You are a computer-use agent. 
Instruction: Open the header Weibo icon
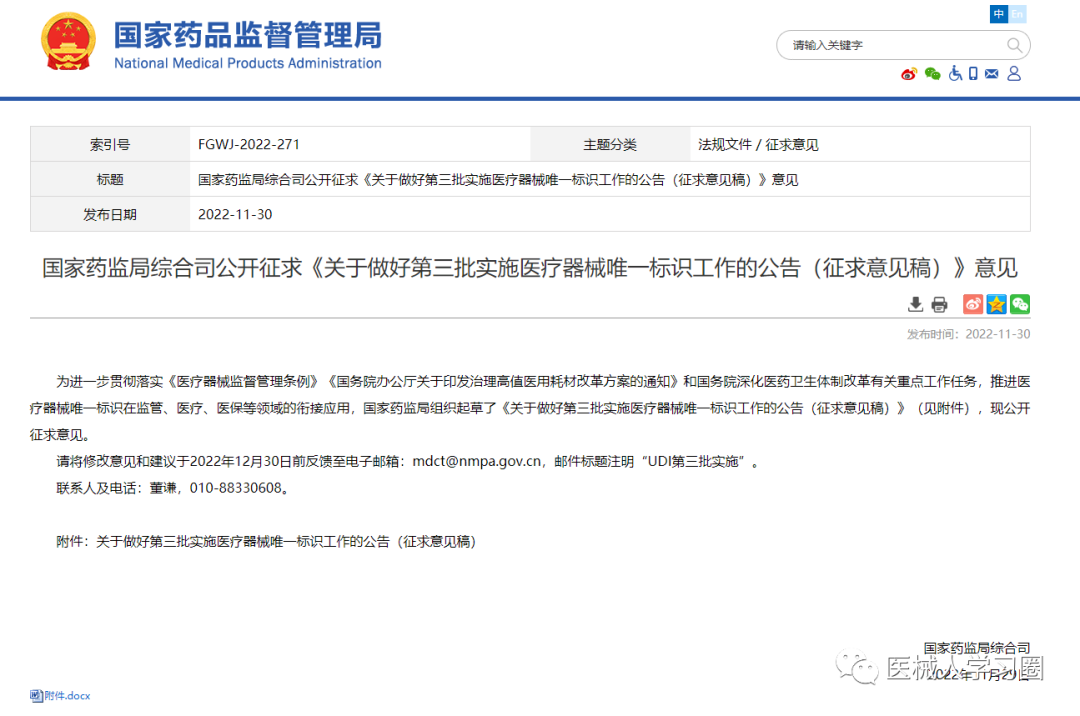(909, 74)
